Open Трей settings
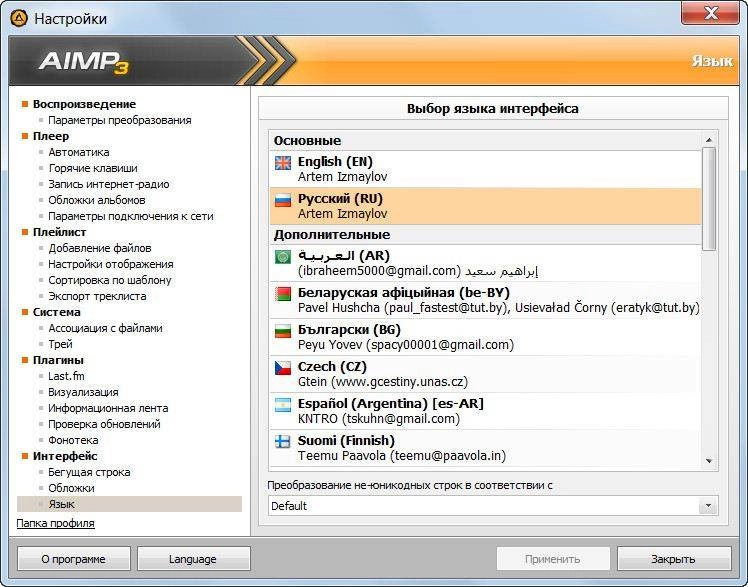 [x=61, y=344]
